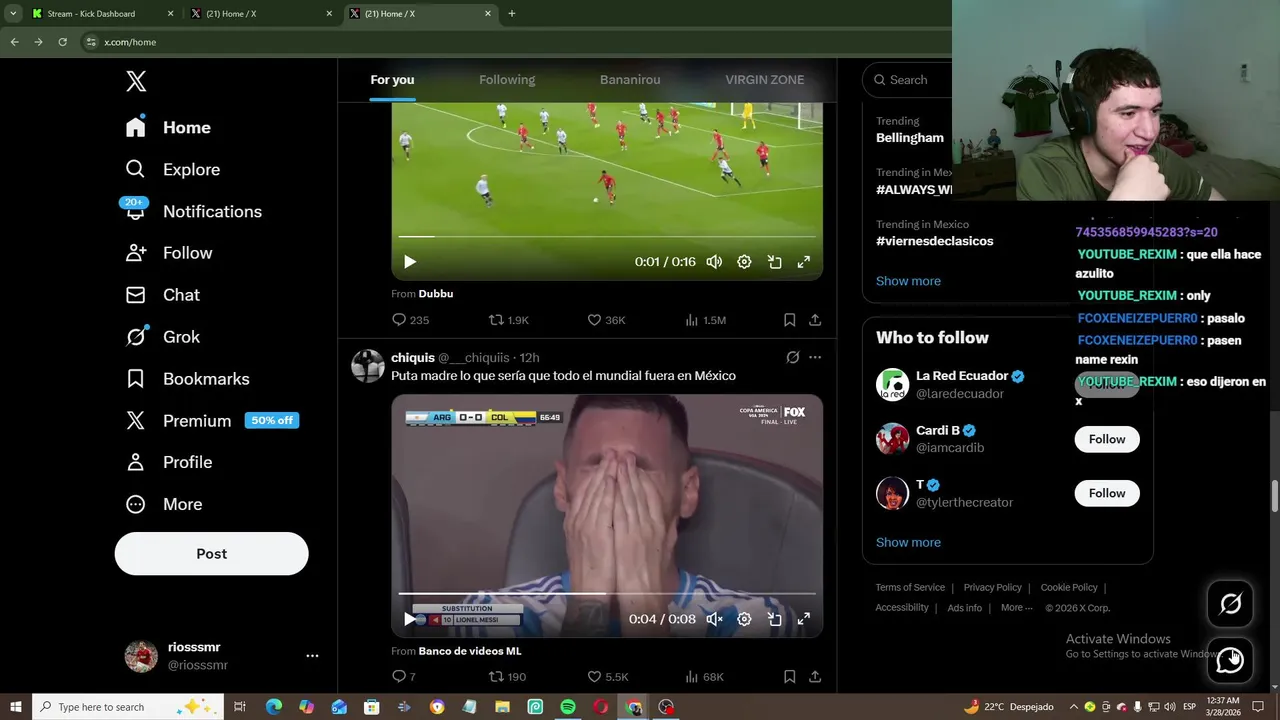View analytics showing 68K views
1280x720 pixels.
[704, 677]
